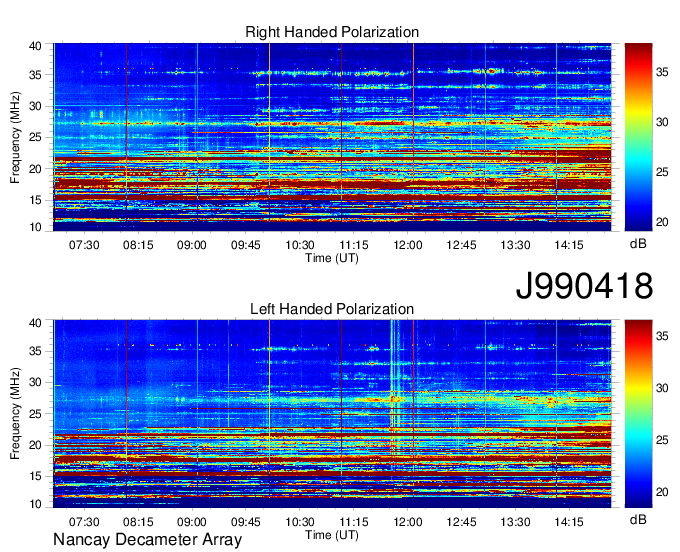Click 10 MHz tick on Right Handed frequency axis

[35, 227]
